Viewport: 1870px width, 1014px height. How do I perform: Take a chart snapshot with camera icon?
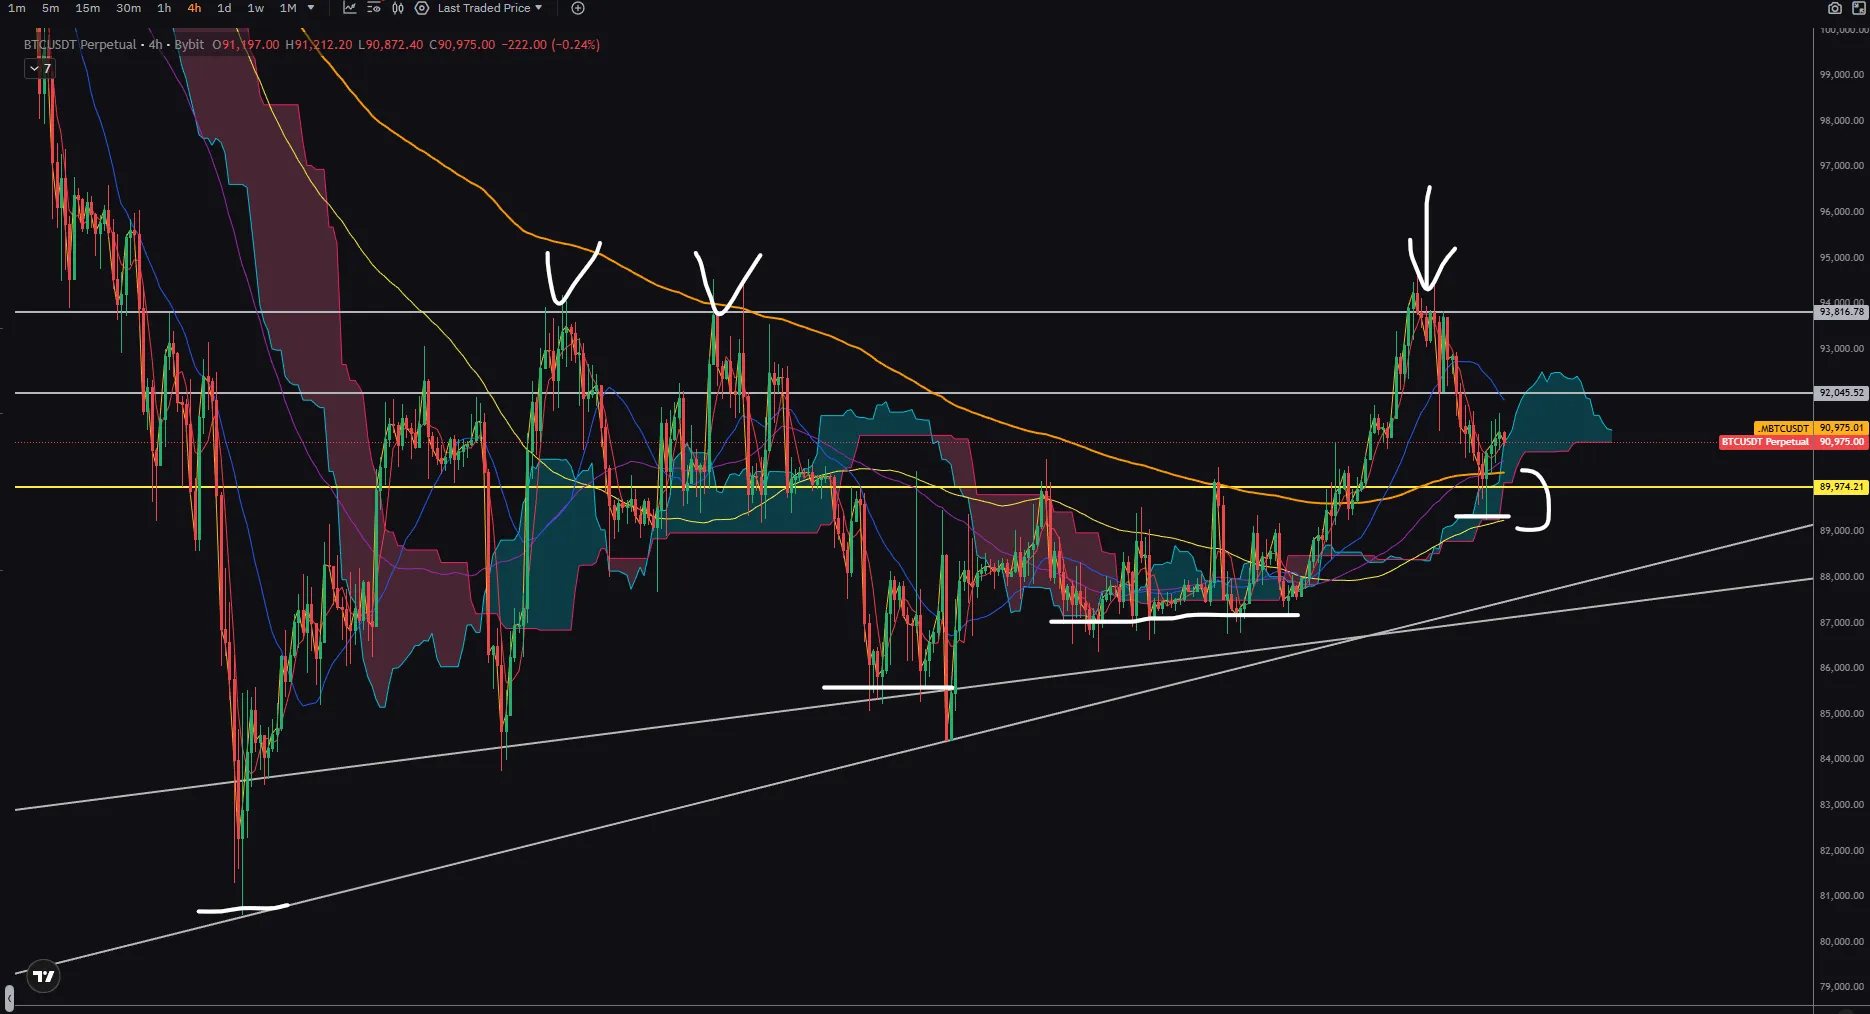1835,8
